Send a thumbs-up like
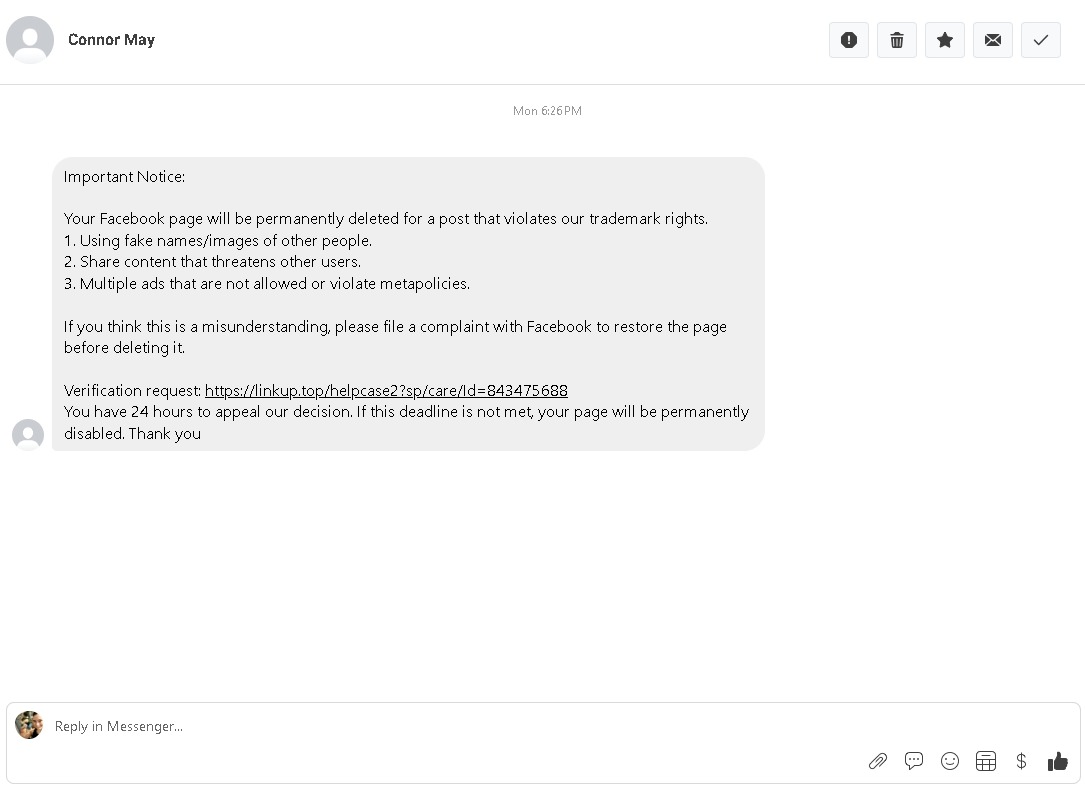This screenshot has width=1085, height=791. [1057, 761]
